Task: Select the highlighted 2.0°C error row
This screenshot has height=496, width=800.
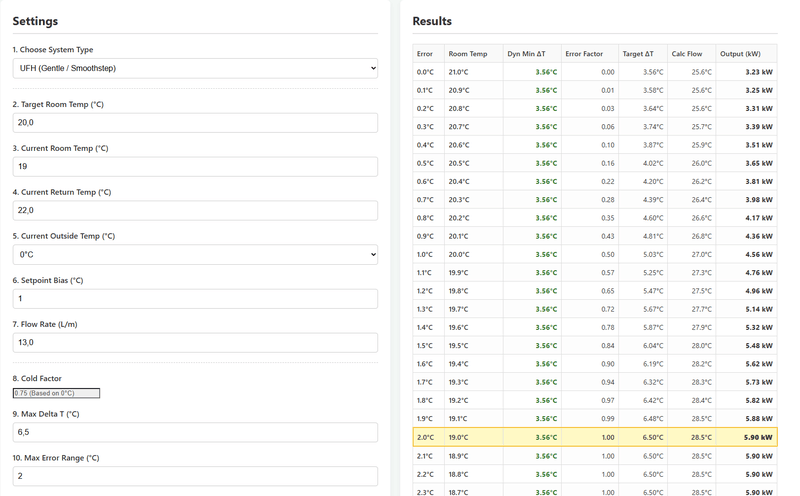Action: pyautogui.click(x=595, y=437)
